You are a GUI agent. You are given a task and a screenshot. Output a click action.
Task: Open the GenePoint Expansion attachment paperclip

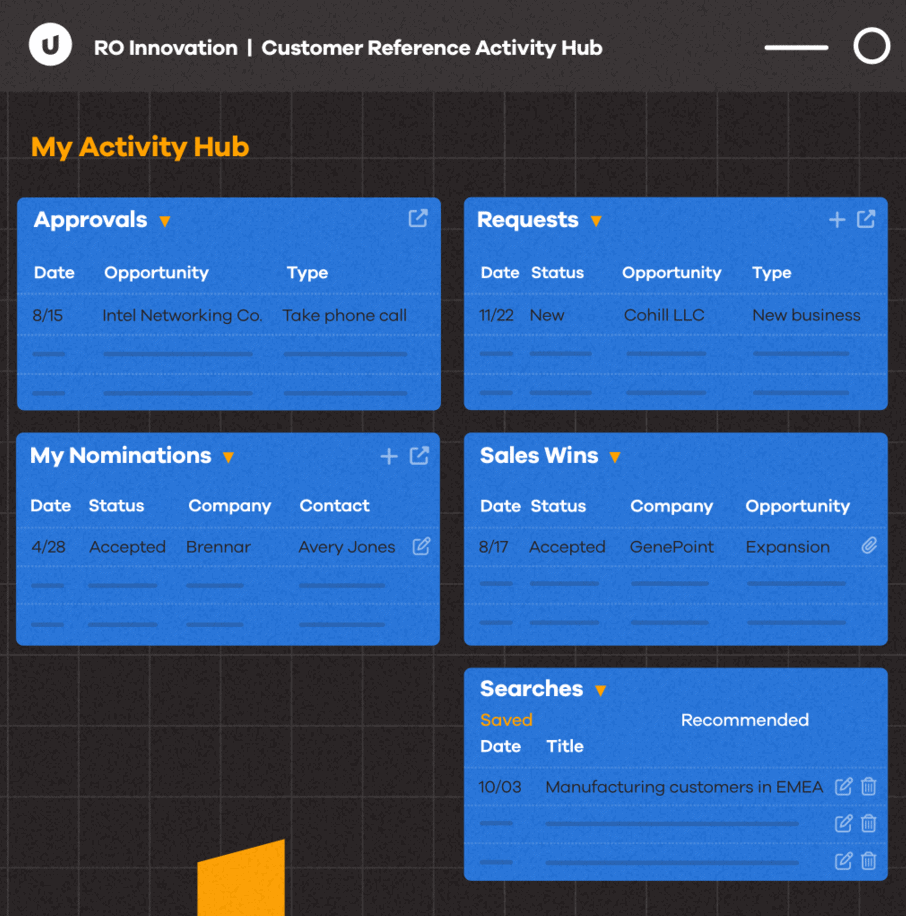pyautogui.click(x=869, y=546)
